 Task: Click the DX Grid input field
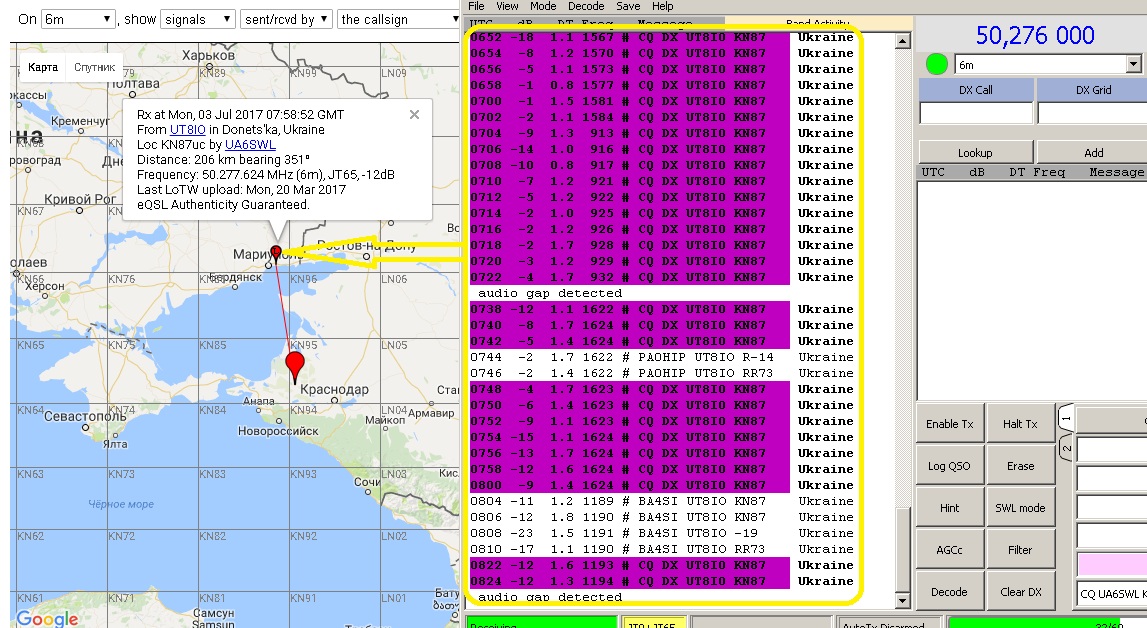coord(1092,113)
